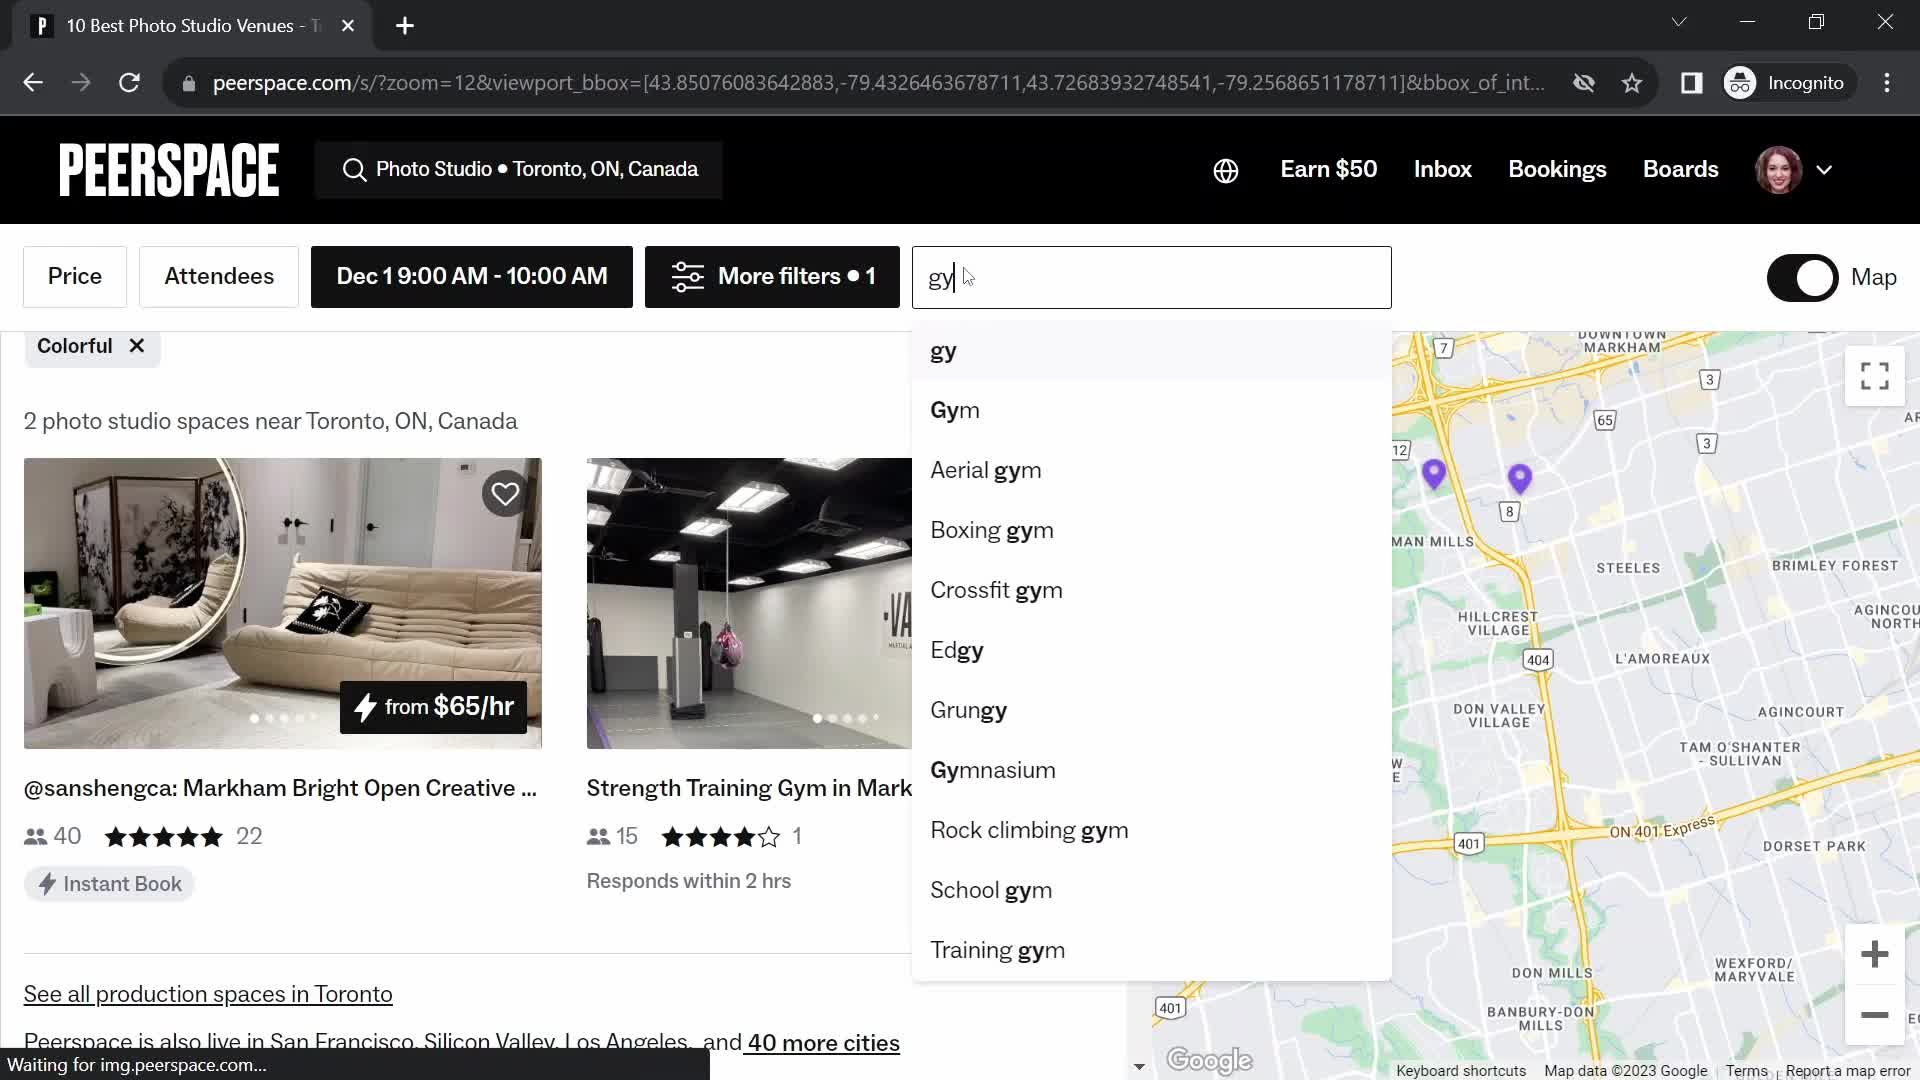Screen dimensions: 1920x1080
Task: Toggle the Map switch off
Action: (1802, 278)
